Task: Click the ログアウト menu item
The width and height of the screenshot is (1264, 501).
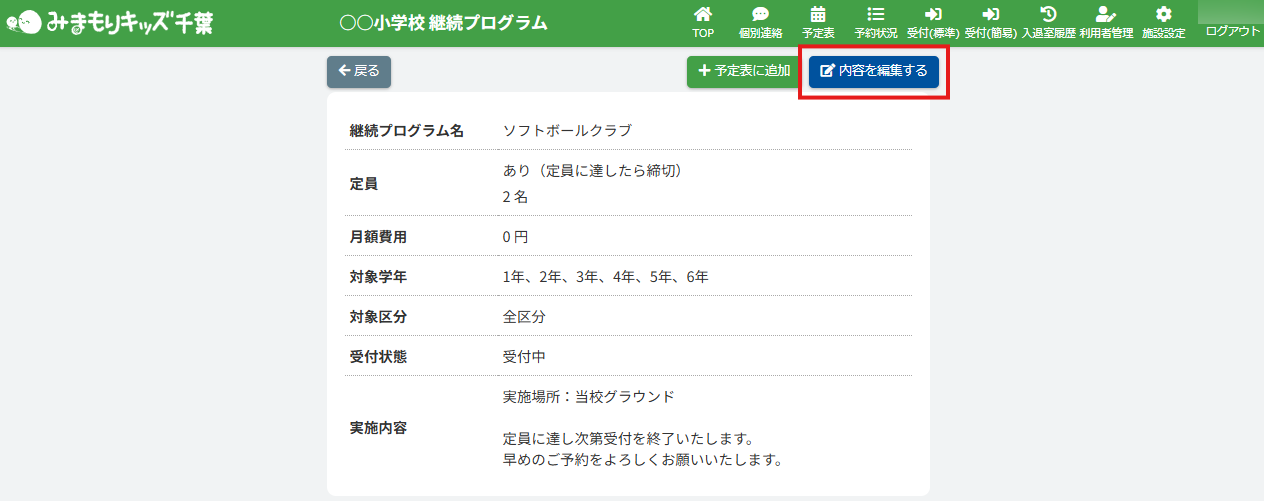Action: [x=1232, y=31]
